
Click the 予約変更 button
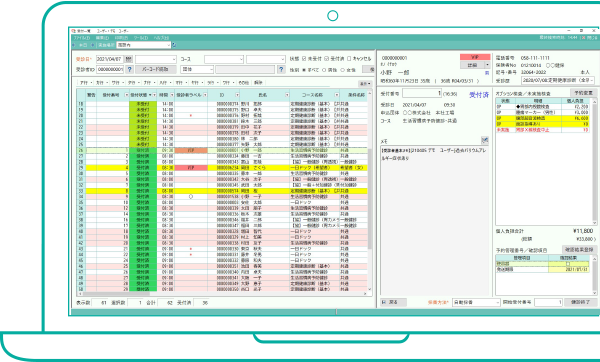584,93
